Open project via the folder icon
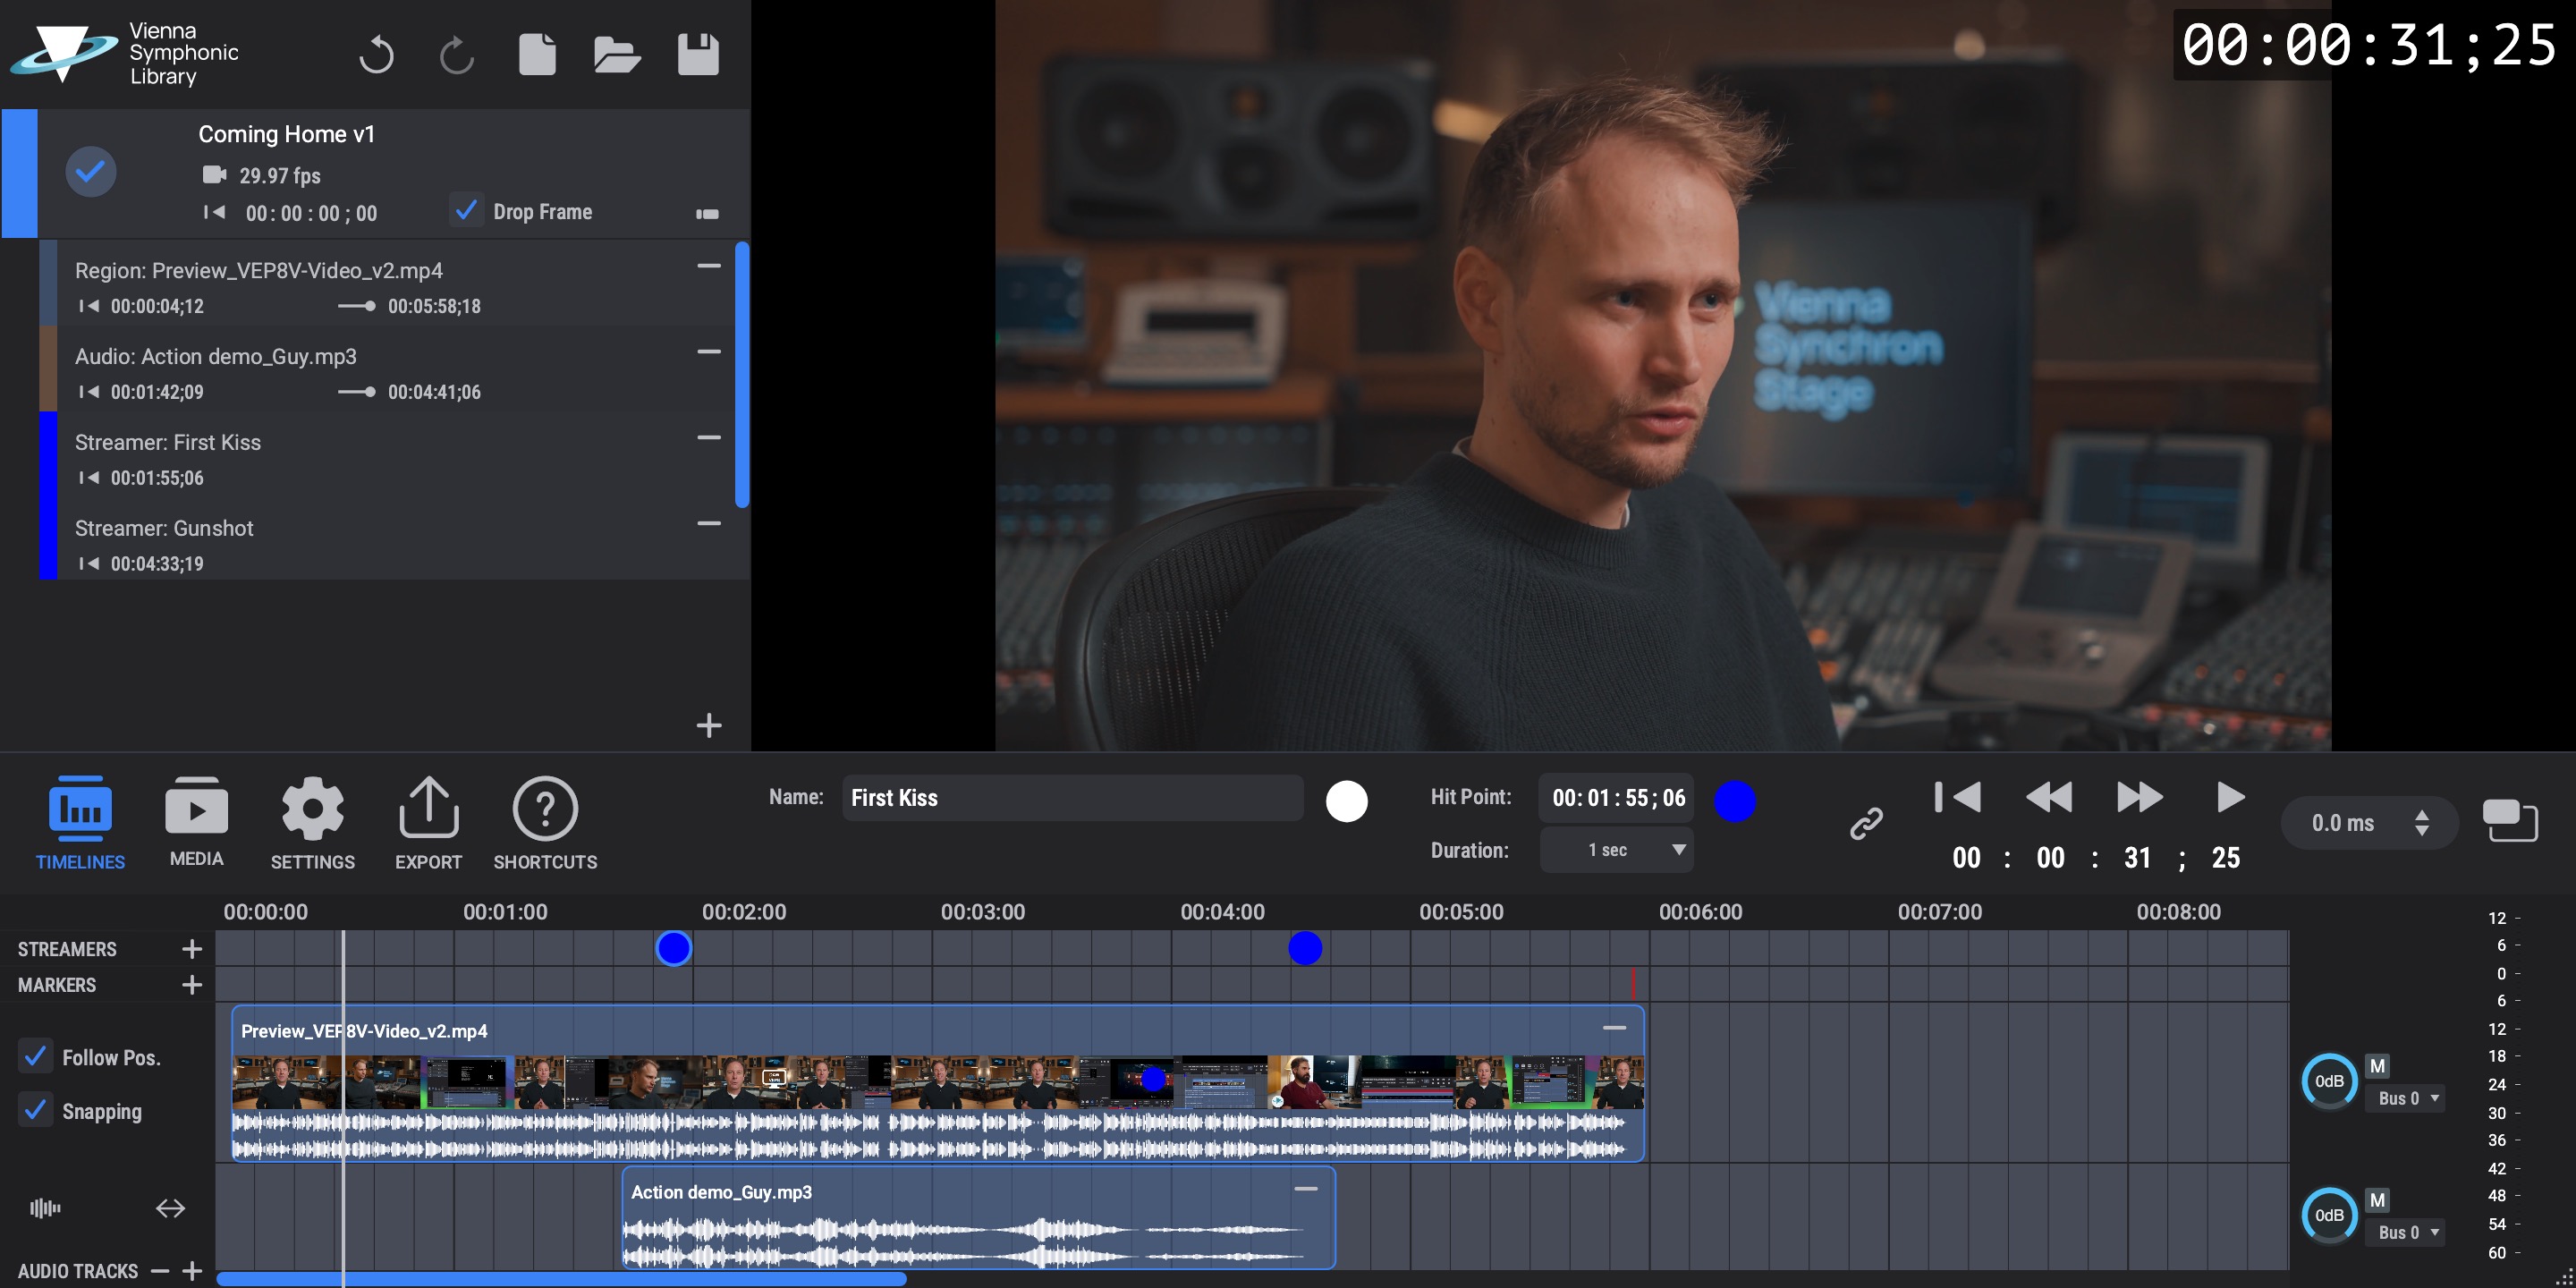Viewport: 2576px width, 1288px height. (x=616, y=54)
